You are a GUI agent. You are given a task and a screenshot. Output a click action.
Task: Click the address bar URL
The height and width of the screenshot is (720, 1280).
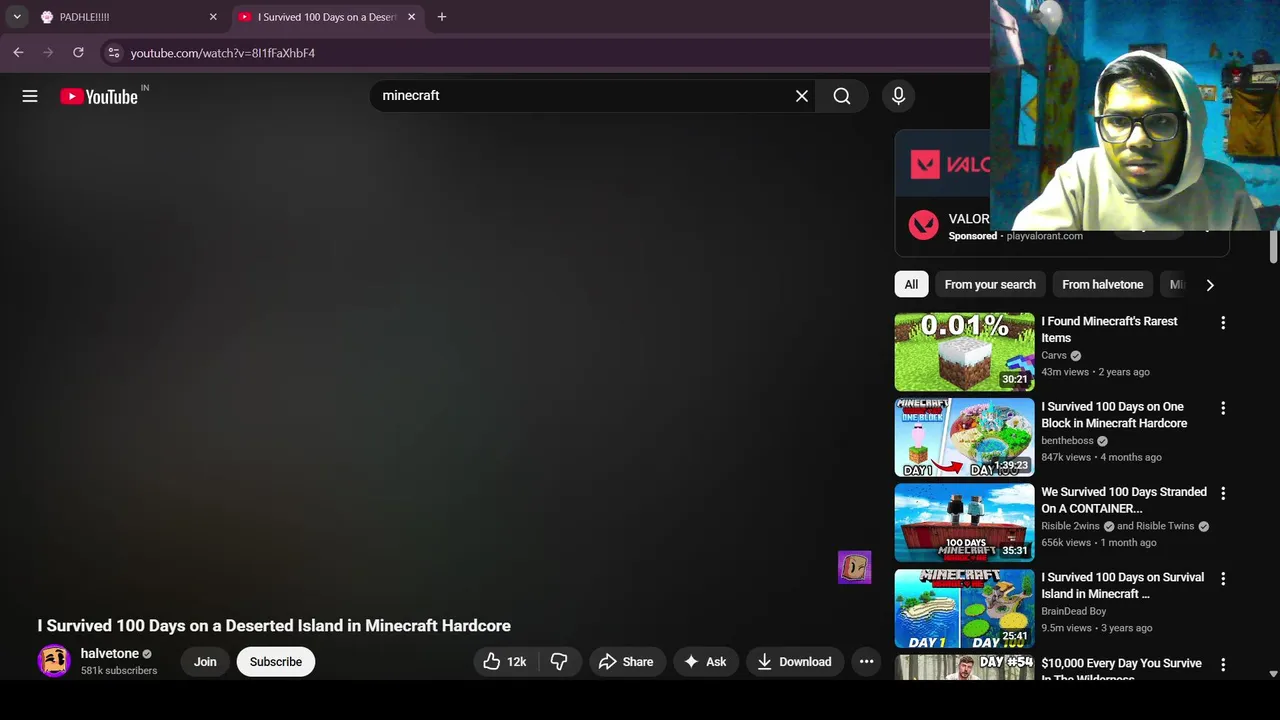223,53
